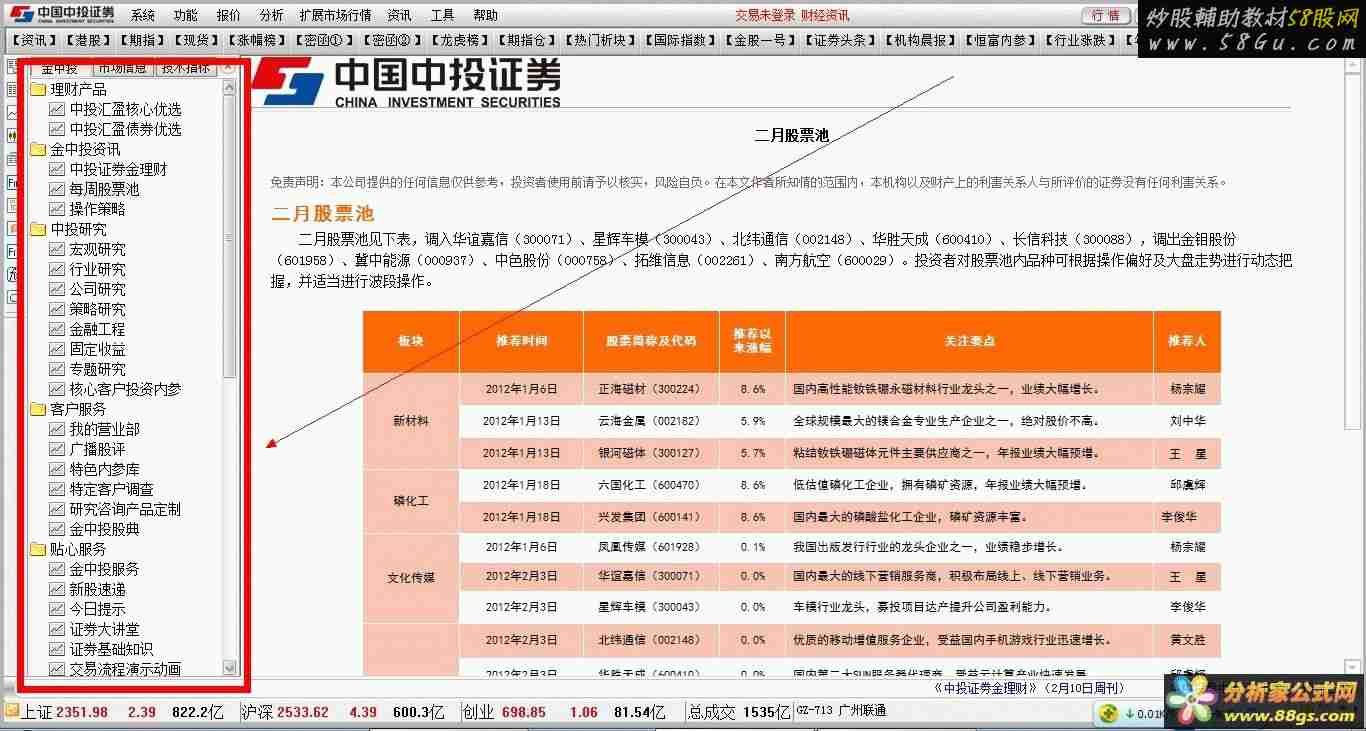The width and height of the screenshot is (1366, 731).
Task: Click chart icon beside 每周股票池
Action: pyautogui.click(x=57, y=189)
